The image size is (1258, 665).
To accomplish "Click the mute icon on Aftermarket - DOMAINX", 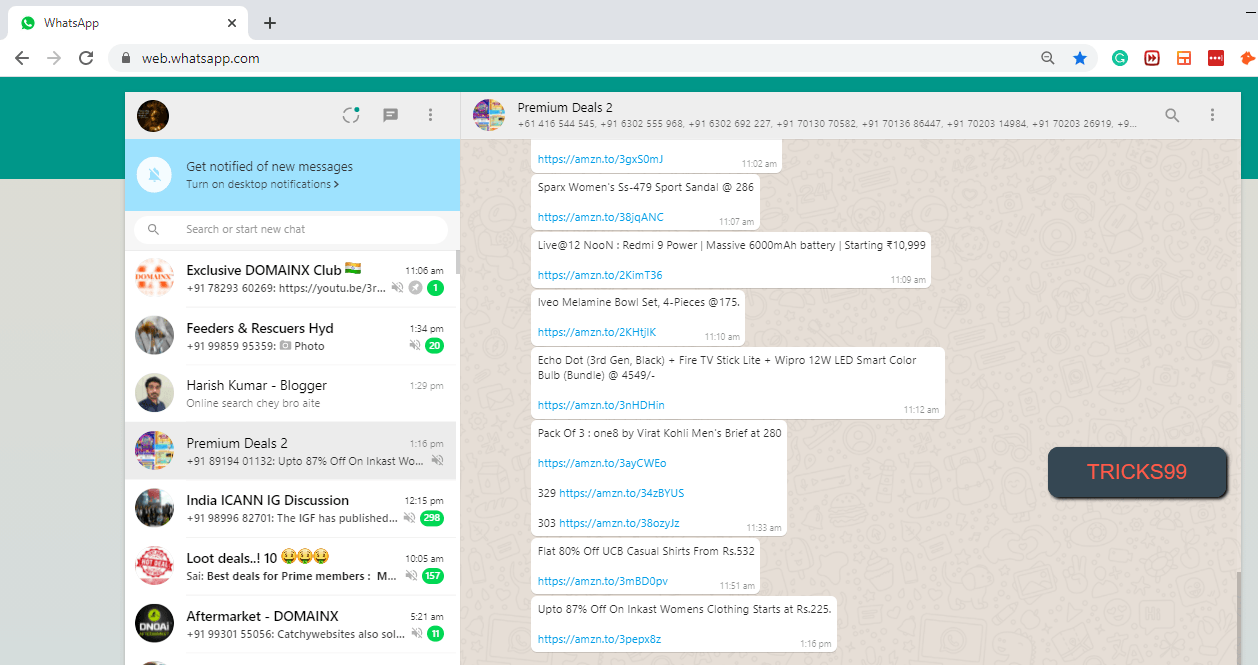I will point(415,634).
